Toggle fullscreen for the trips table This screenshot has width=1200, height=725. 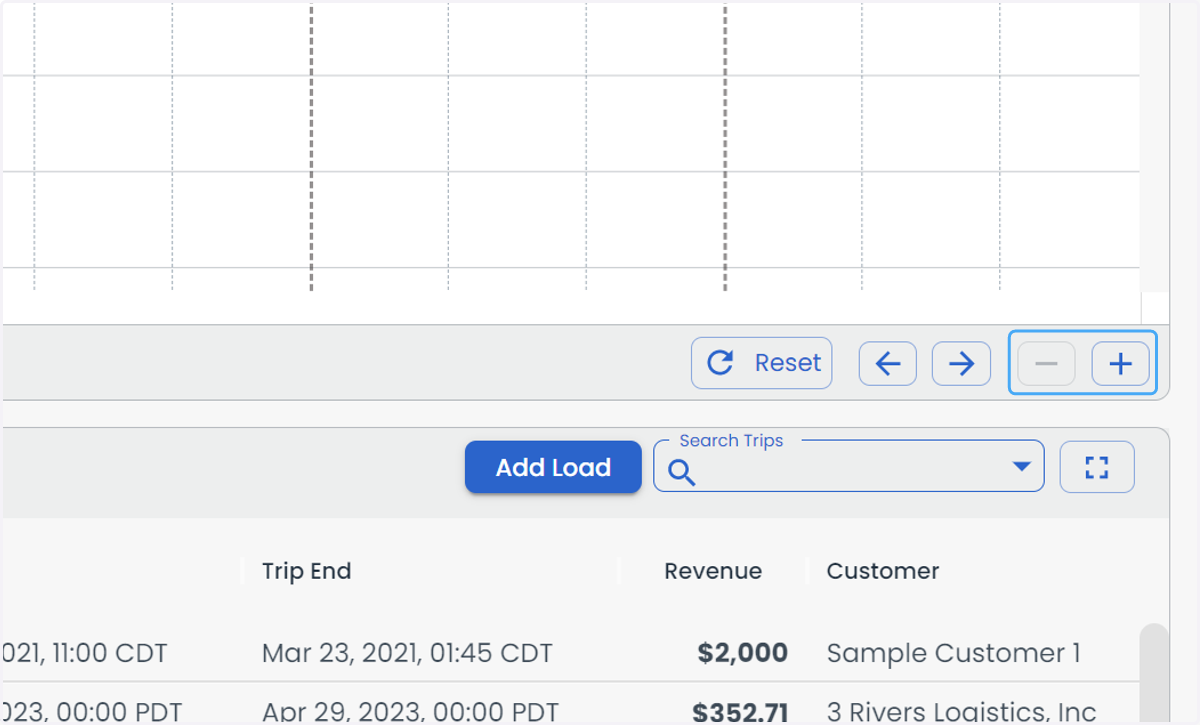(1097, 467)
